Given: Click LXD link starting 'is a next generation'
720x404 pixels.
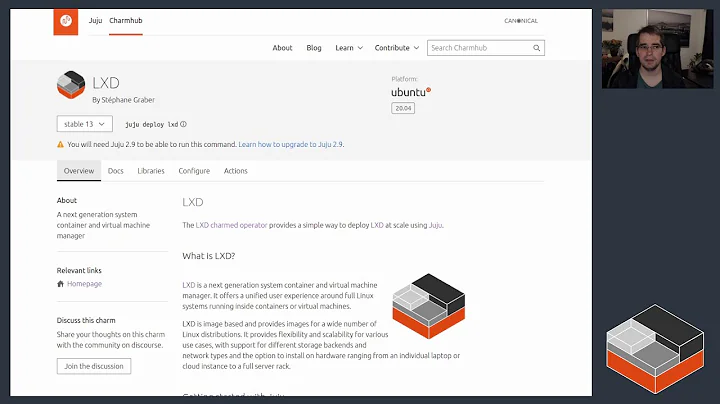Looking at the screenshot, I should 189,285.
